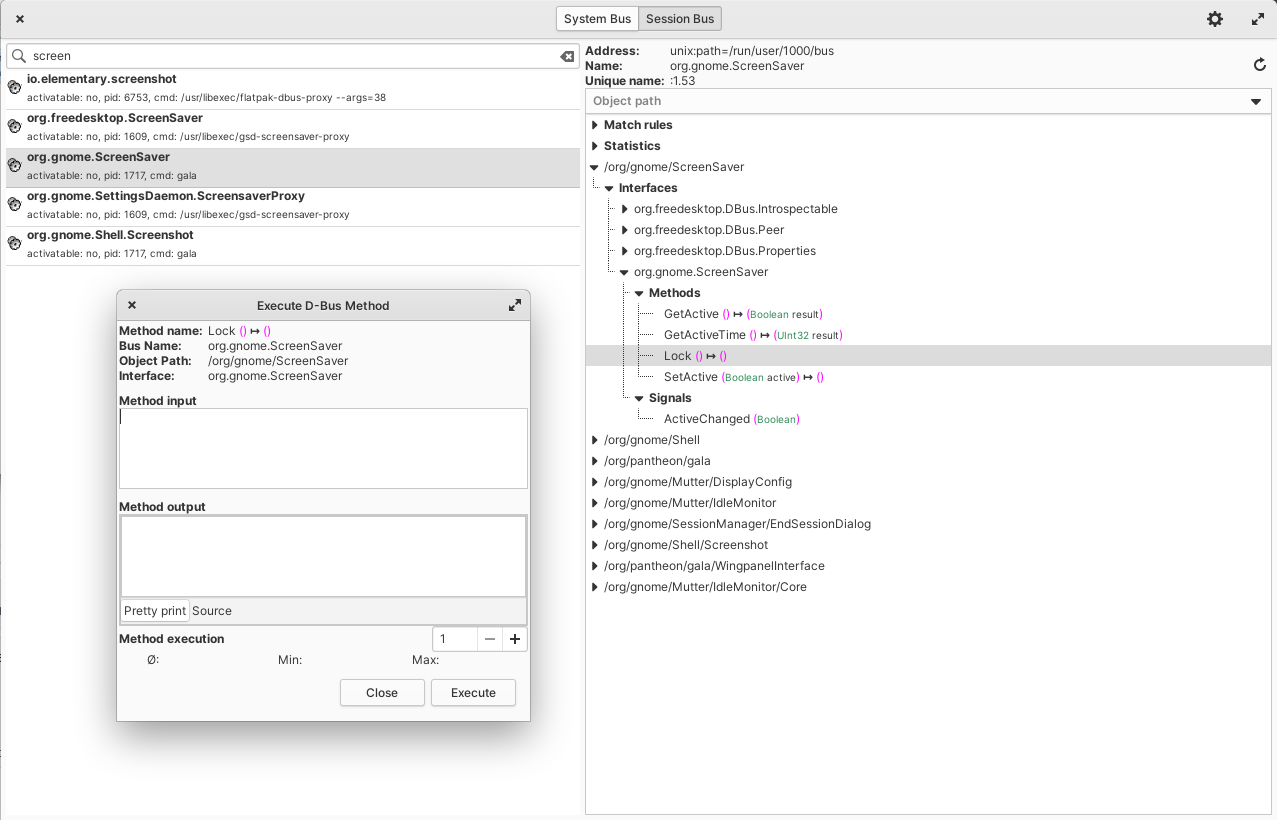Collapse the Interfaces node
Screen dimensions: 1277x820
coord(610,188)
